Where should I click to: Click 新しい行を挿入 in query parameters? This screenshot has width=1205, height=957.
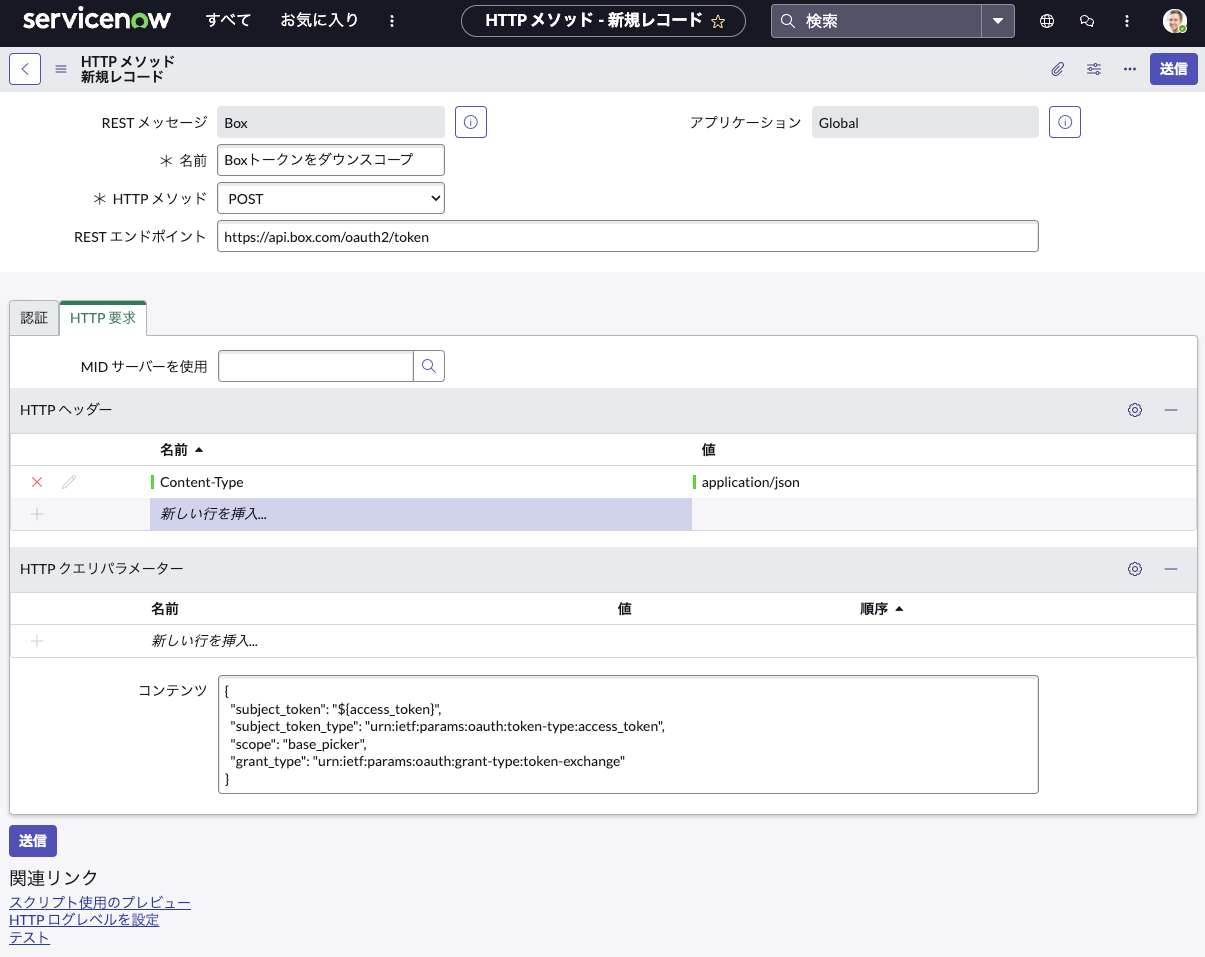pos(205,641)
